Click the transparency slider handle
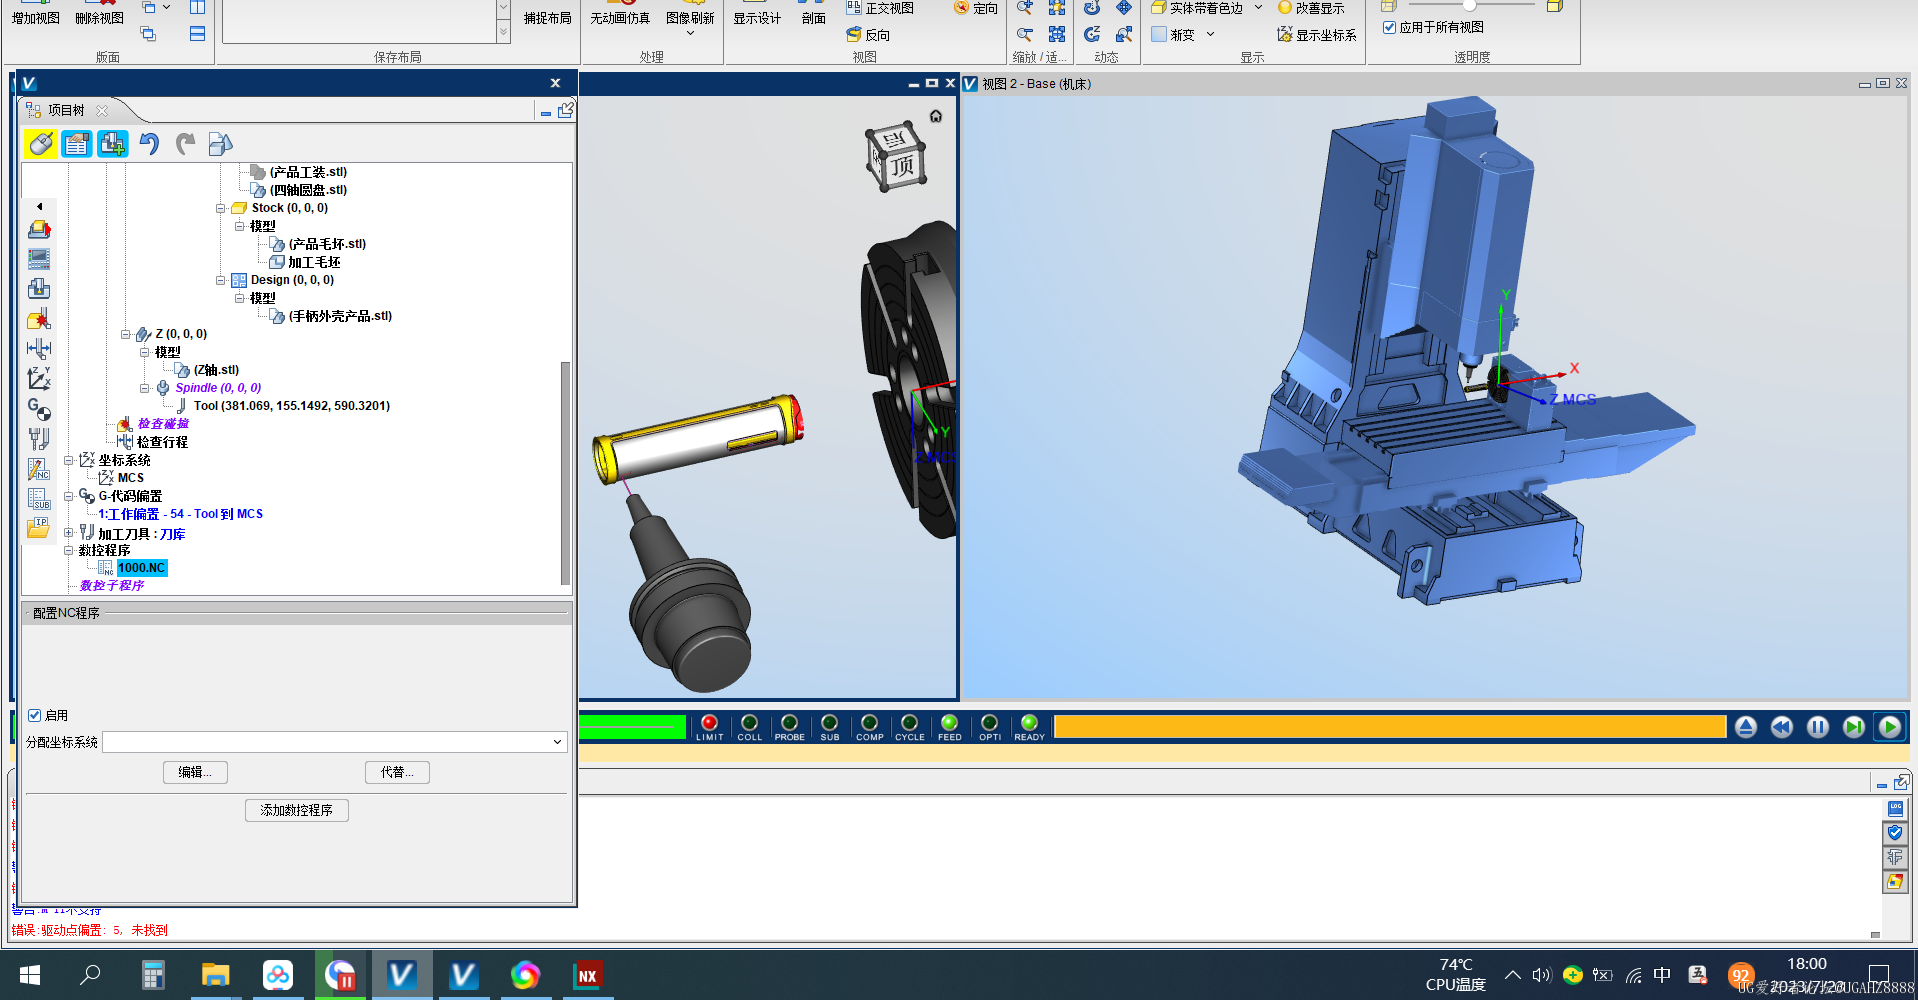The width and height of the screenshot is (1918, 1000). pos(1469,5)
